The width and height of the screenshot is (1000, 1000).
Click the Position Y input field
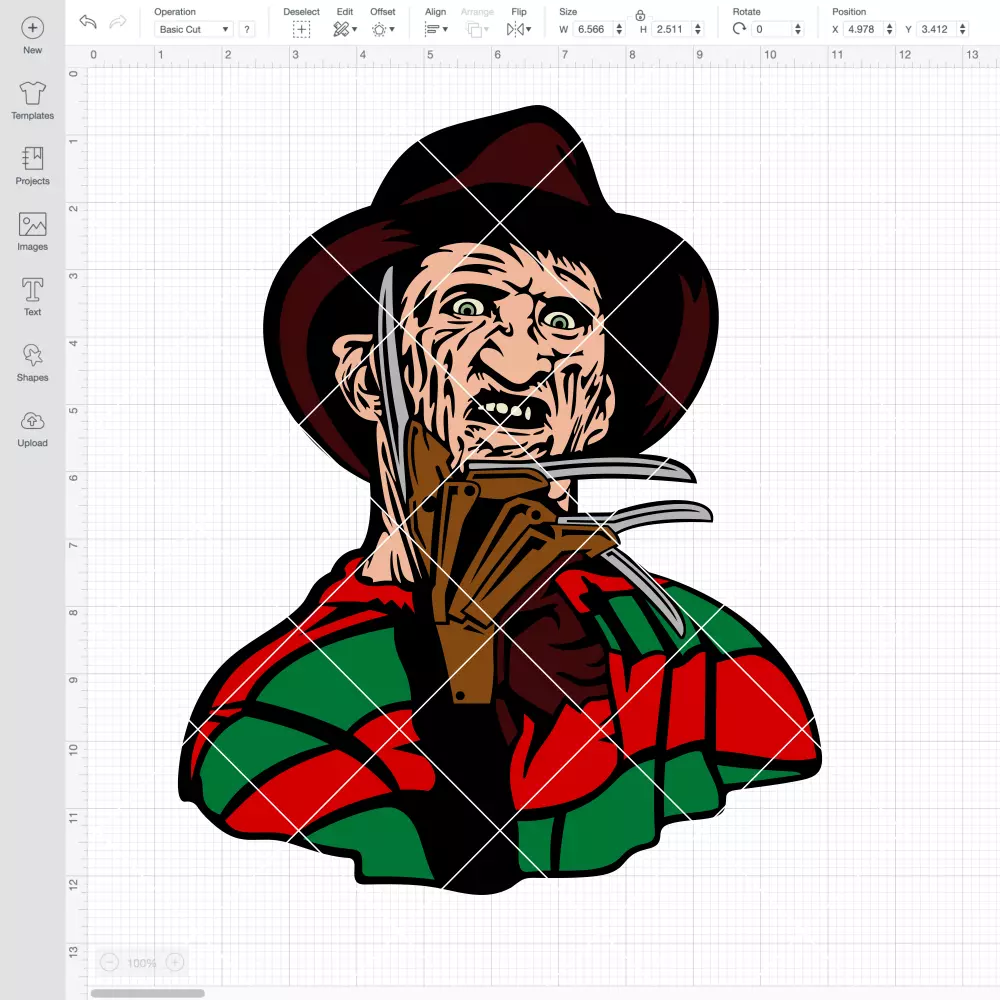pyautogui.click(x=937, y=29)
